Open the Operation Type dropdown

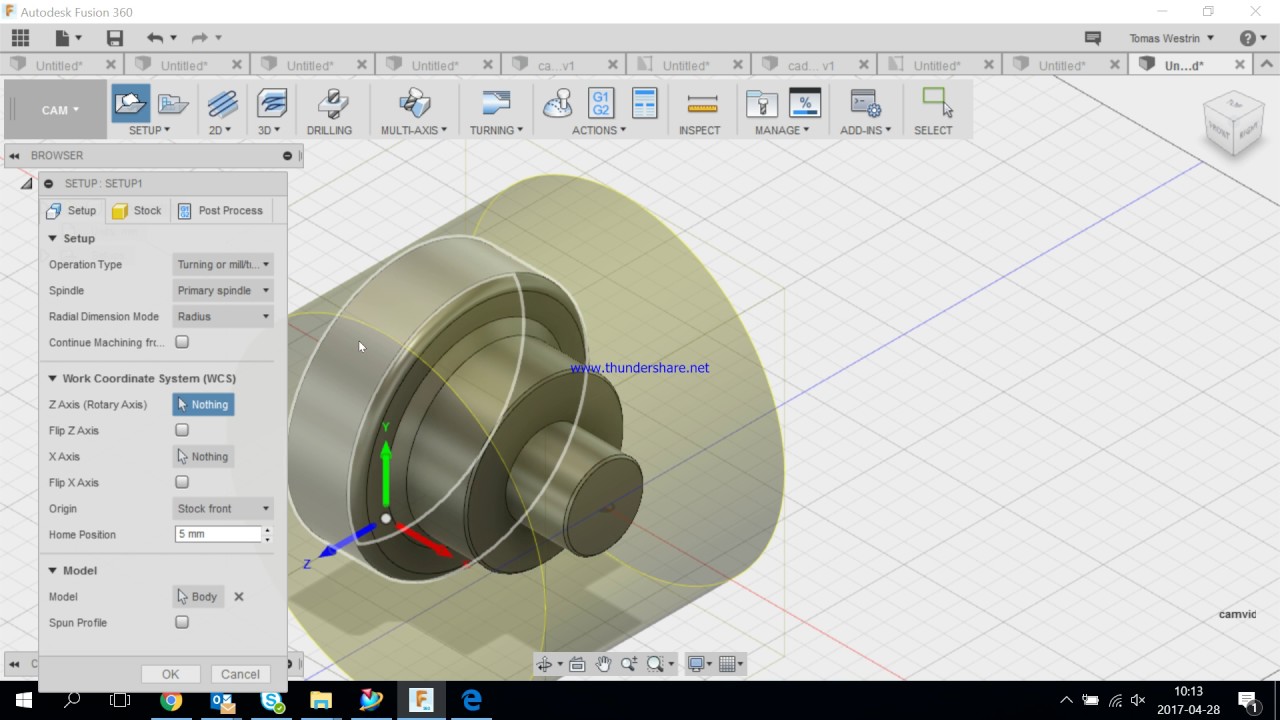[223, 264]
